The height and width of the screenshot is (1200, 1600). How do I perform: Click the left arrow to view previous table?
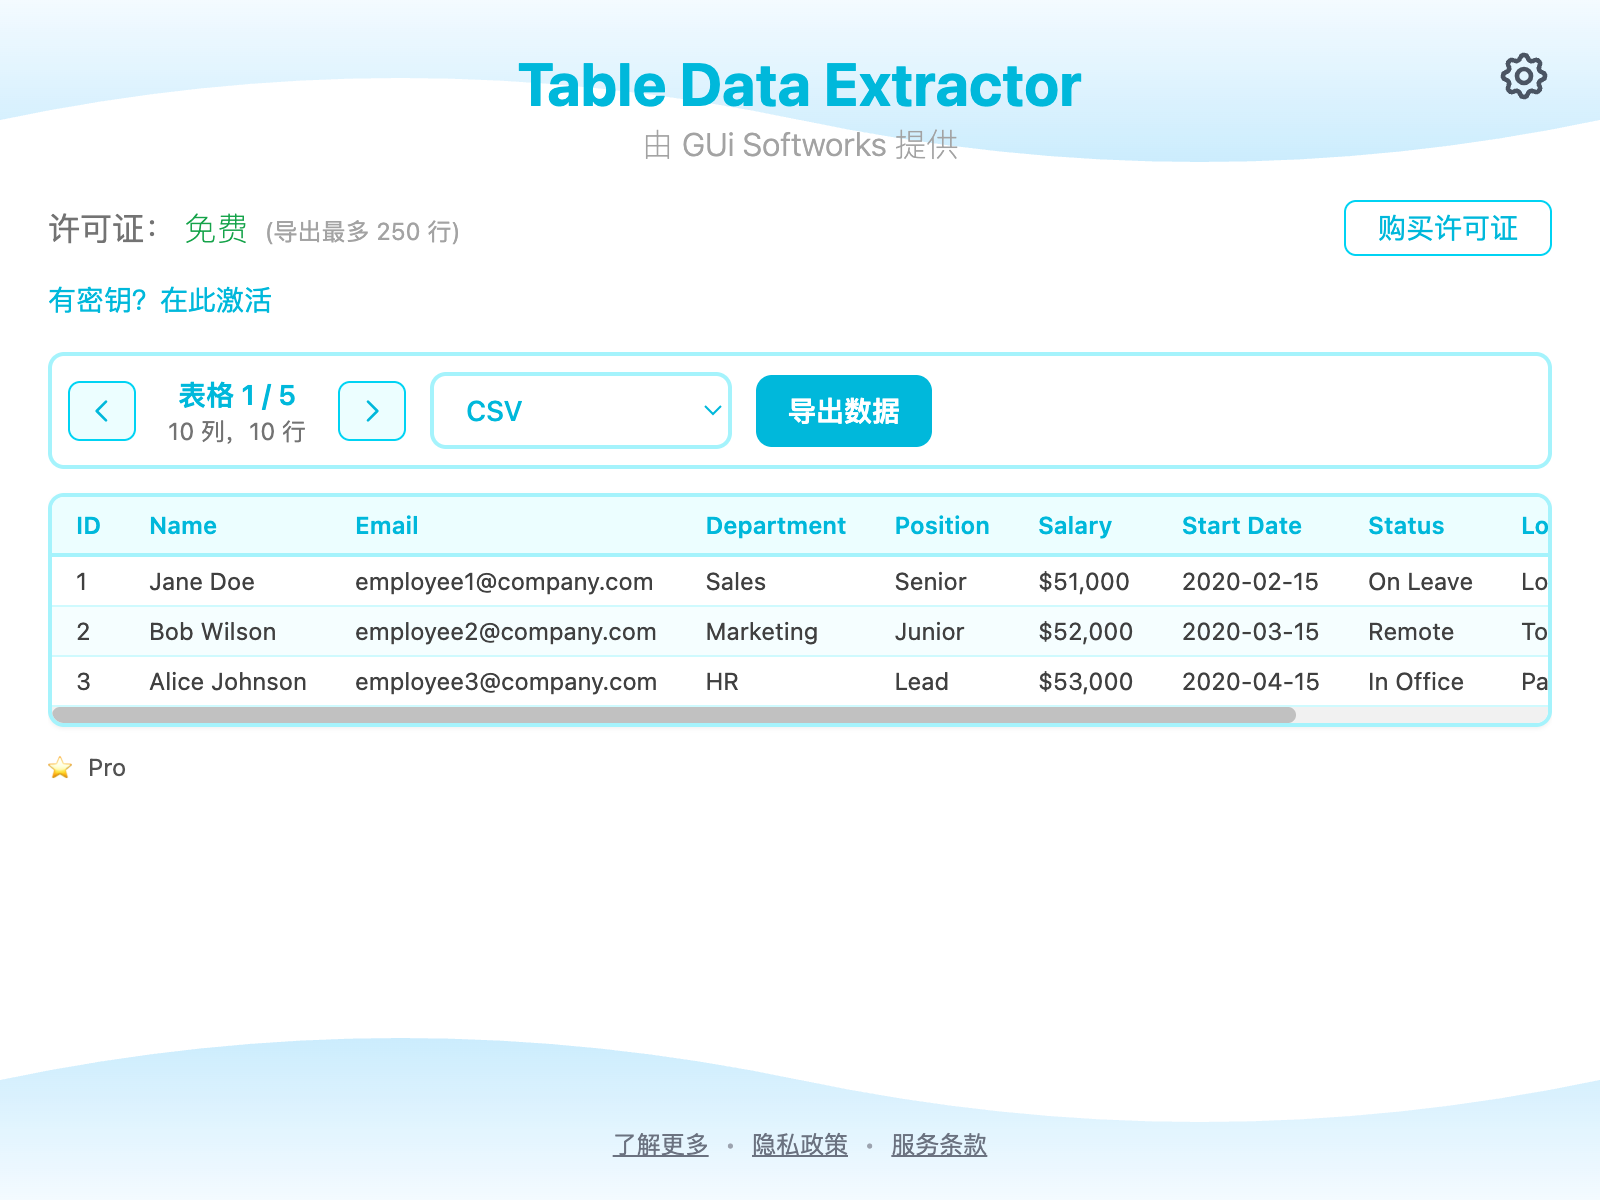(x=101, y=411)
